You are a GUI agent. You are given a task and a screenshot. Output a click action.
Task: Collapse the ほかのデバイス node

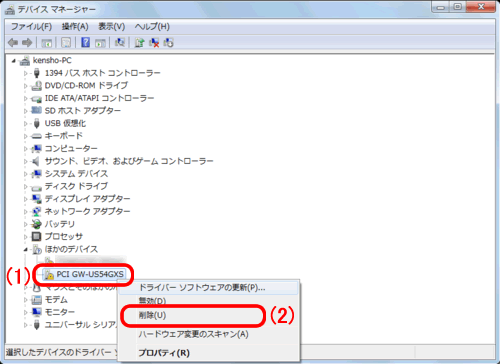[26, 249]
